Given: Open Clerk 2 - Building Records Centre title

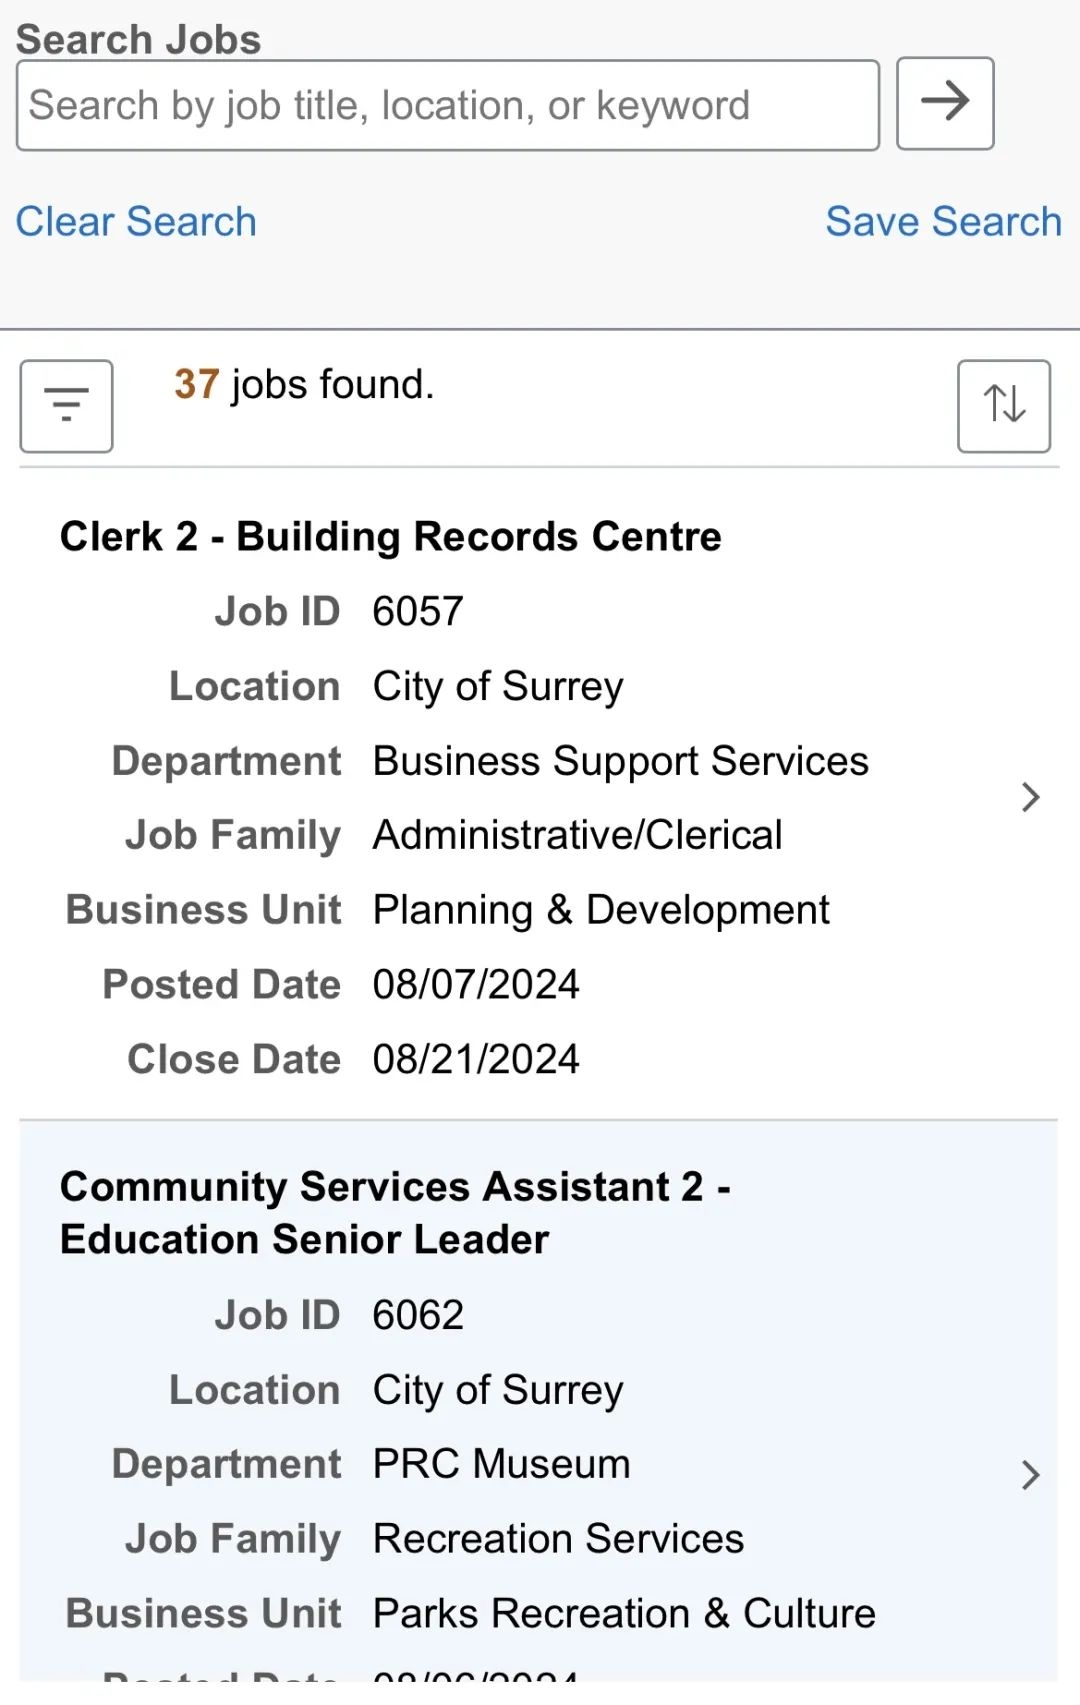Looking at the screenshot, I should click(x=391, y=536).
